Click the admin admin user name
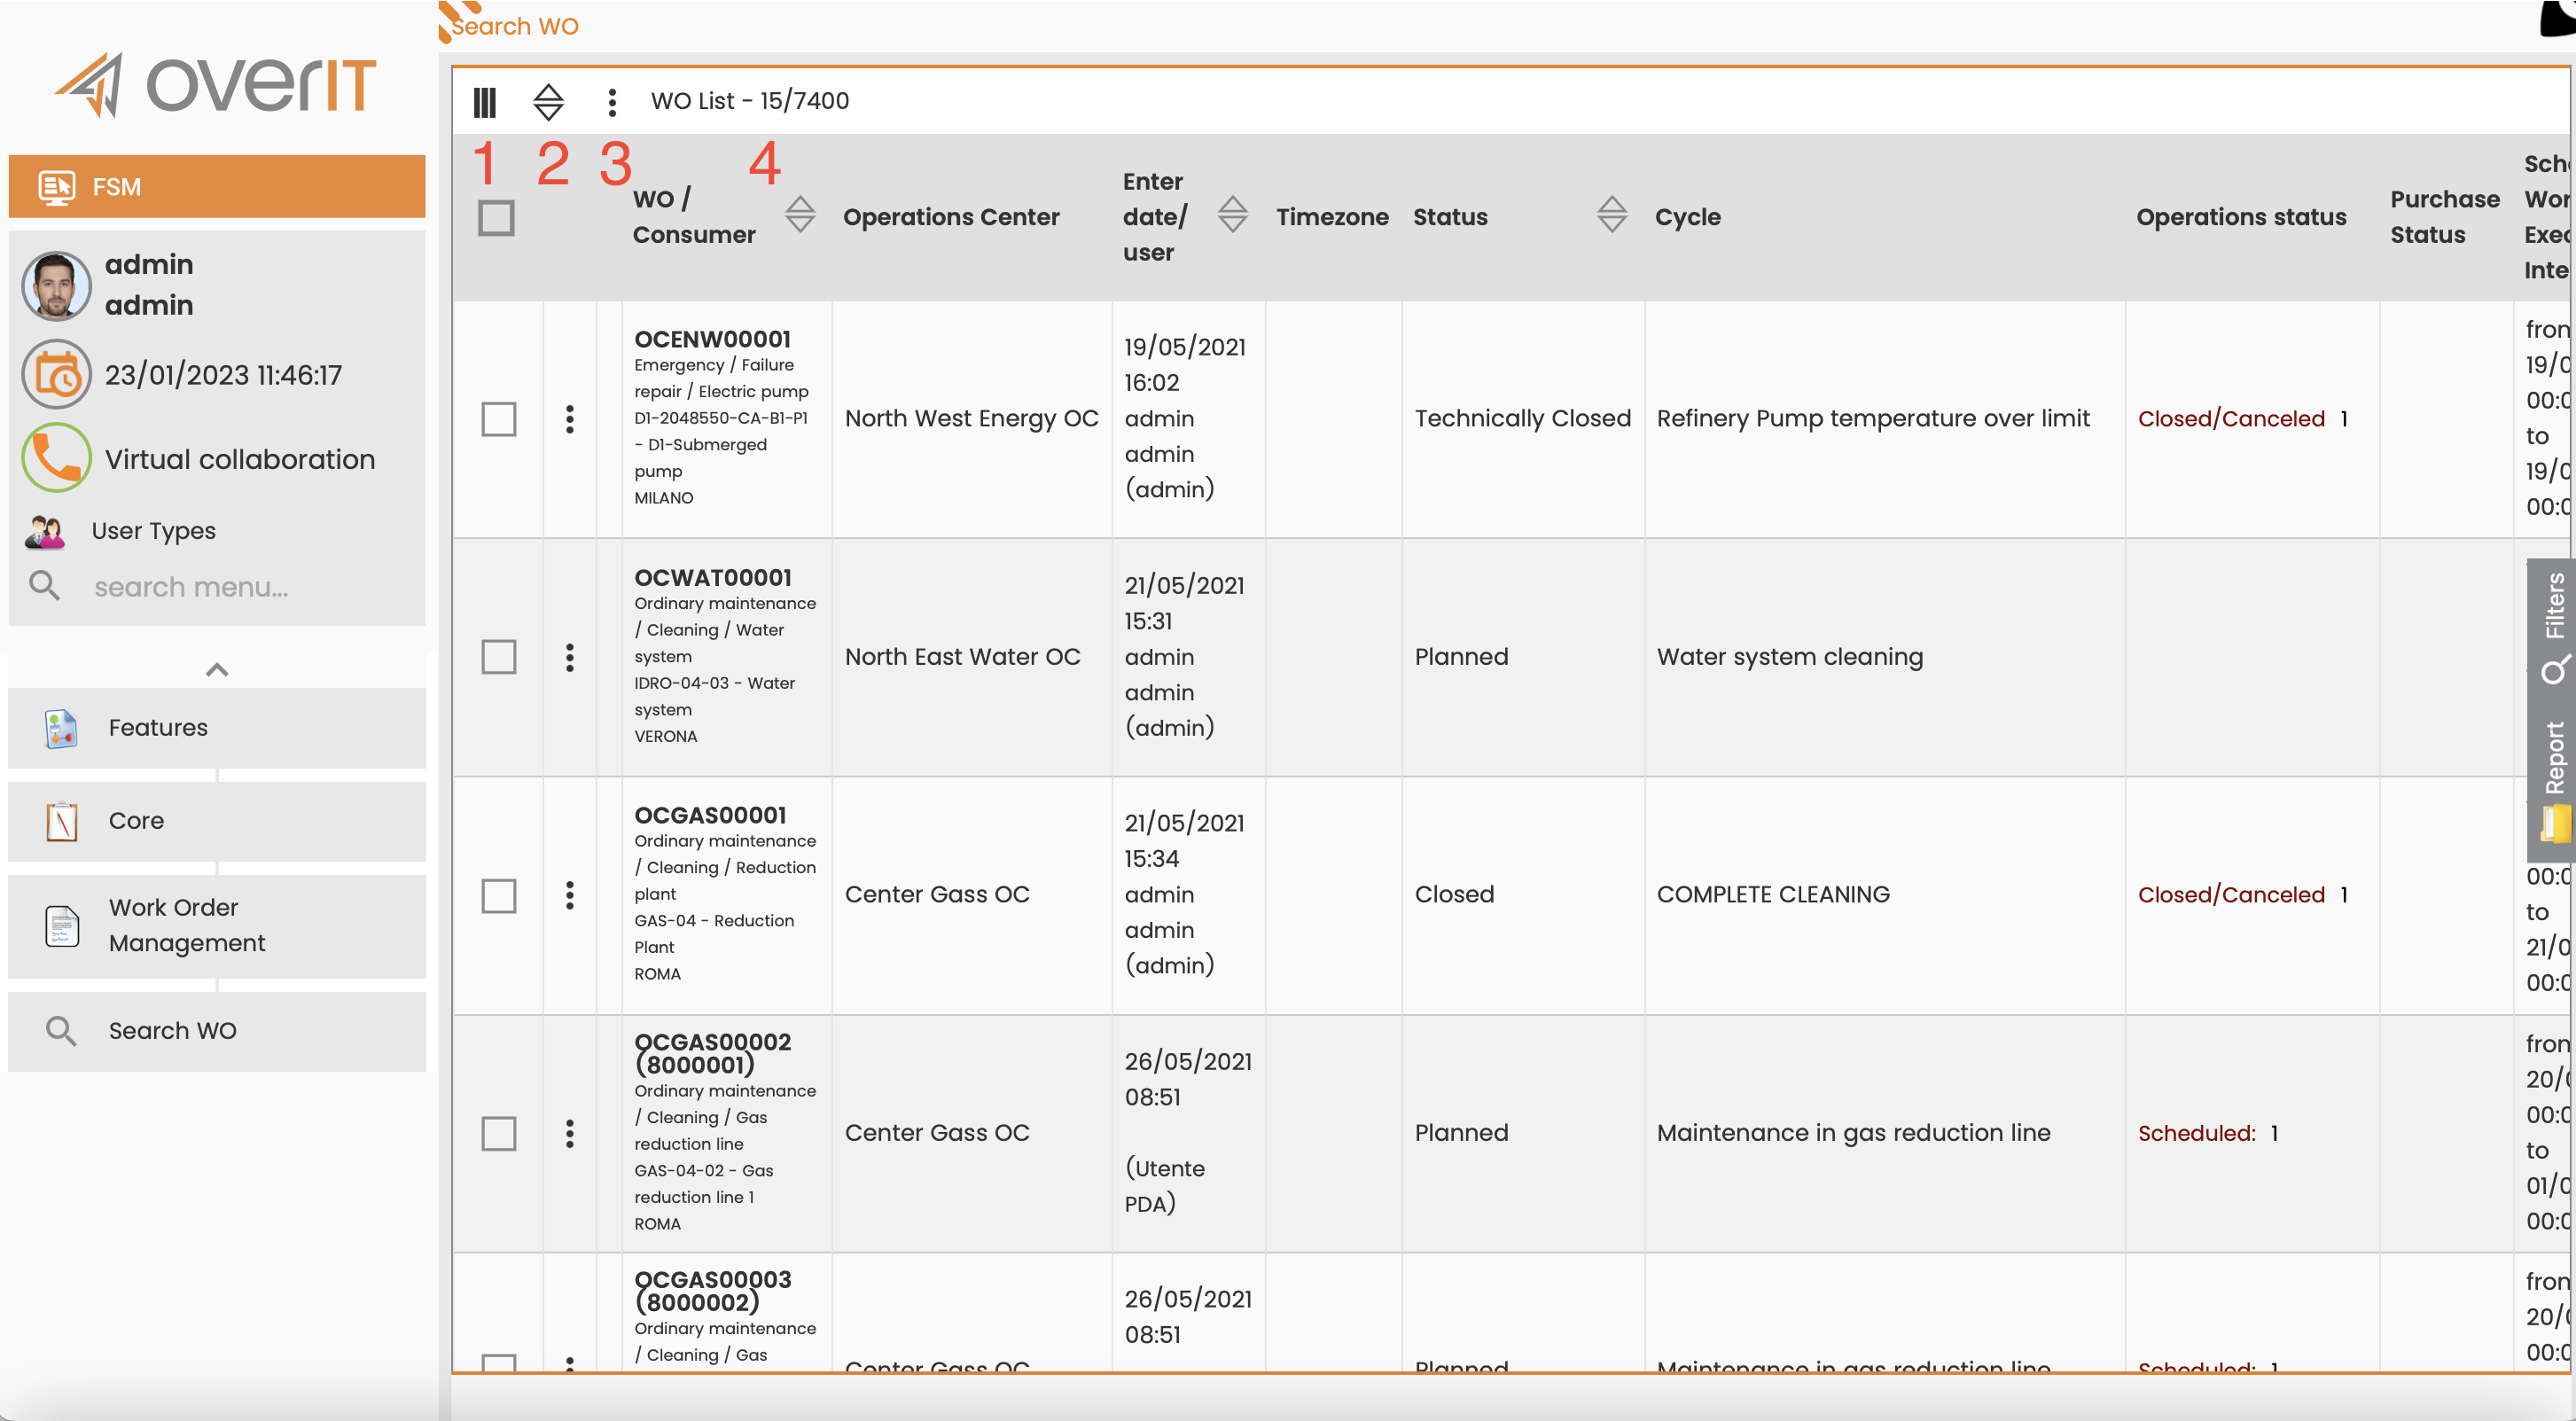The image size is (2576, 1421). coord(149,285)
